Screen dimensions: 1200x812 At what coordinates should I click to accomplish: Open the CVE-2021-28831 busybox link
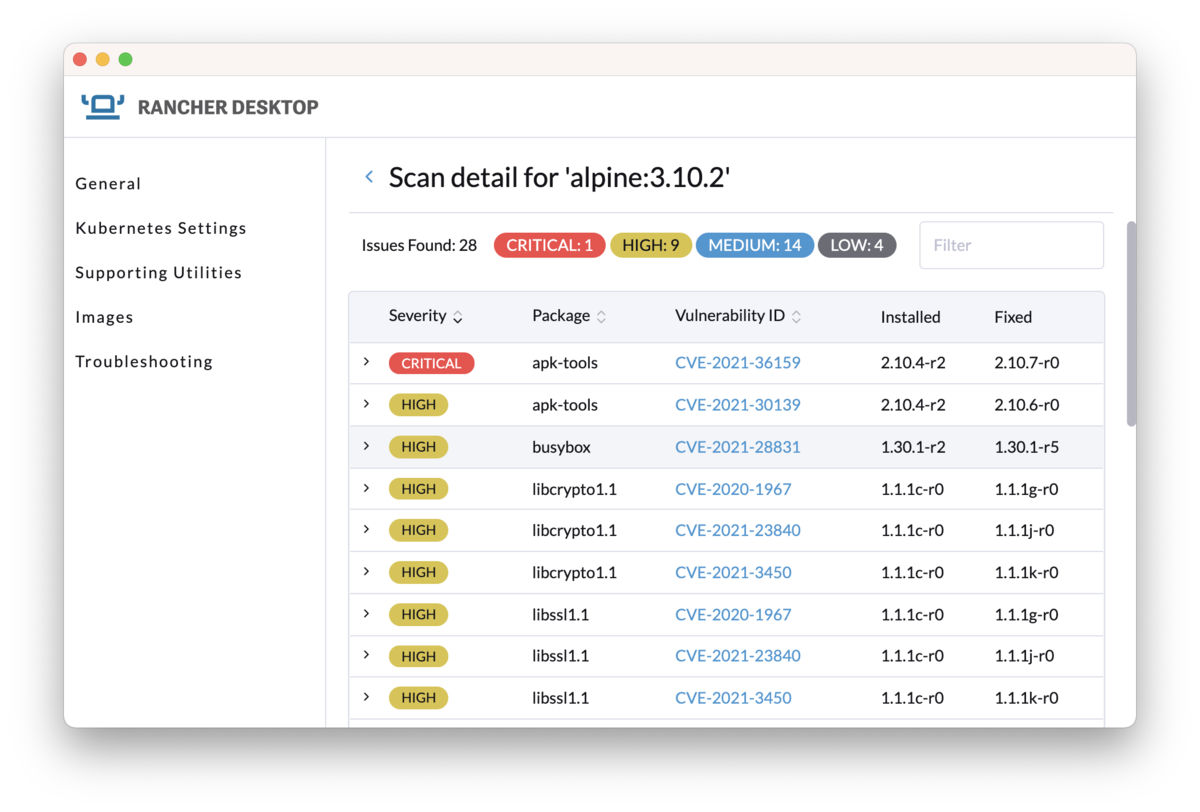tap(738, 447)
